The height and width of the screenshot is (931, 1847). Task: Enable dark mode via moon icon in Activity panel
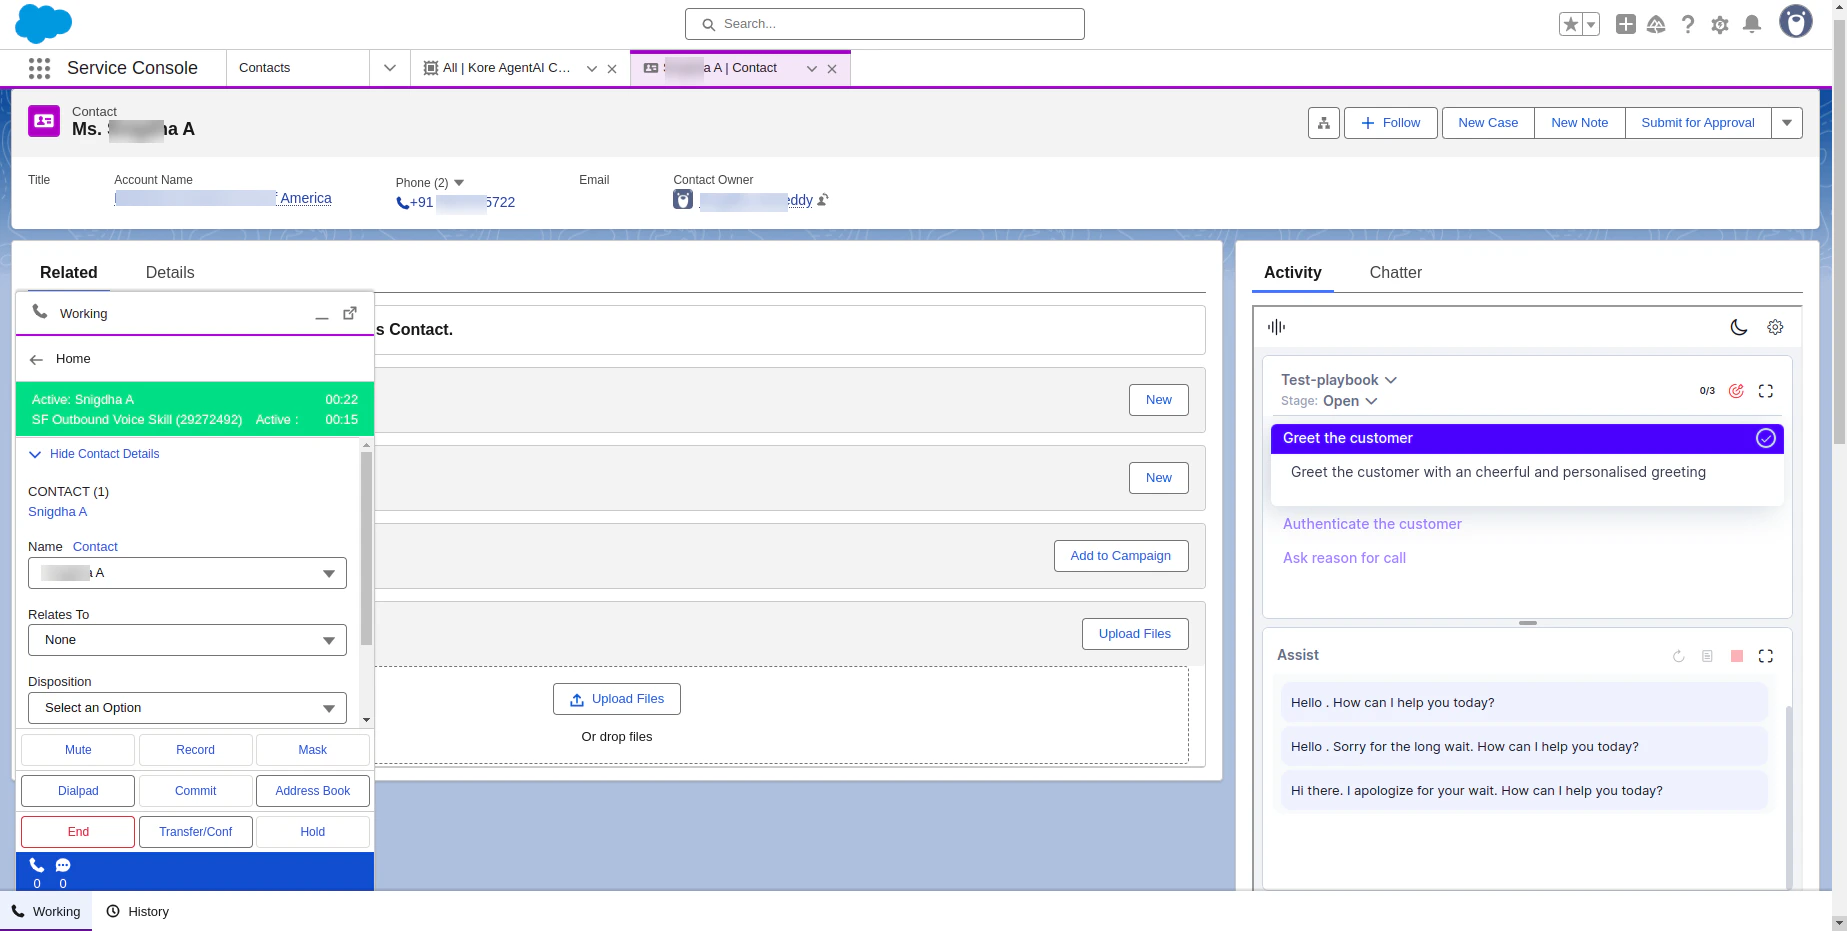[x=1738, y=327]
